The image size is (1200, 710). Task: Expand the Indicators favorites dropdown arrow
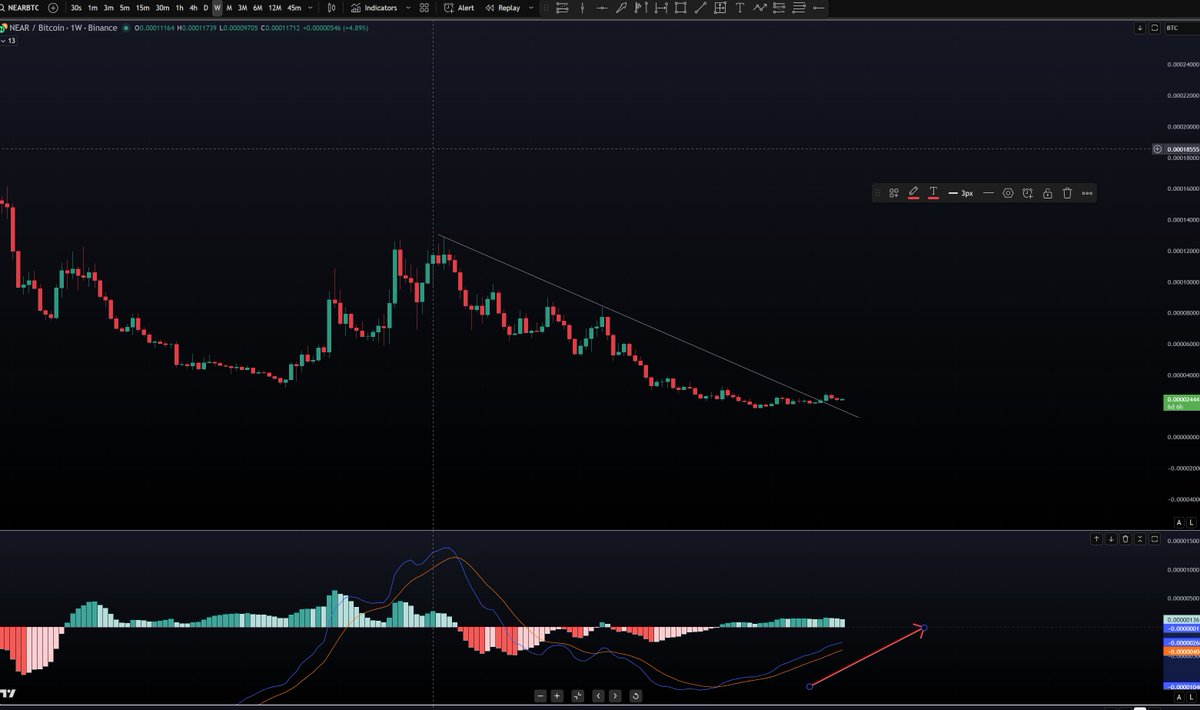click(x=408, y=7)
